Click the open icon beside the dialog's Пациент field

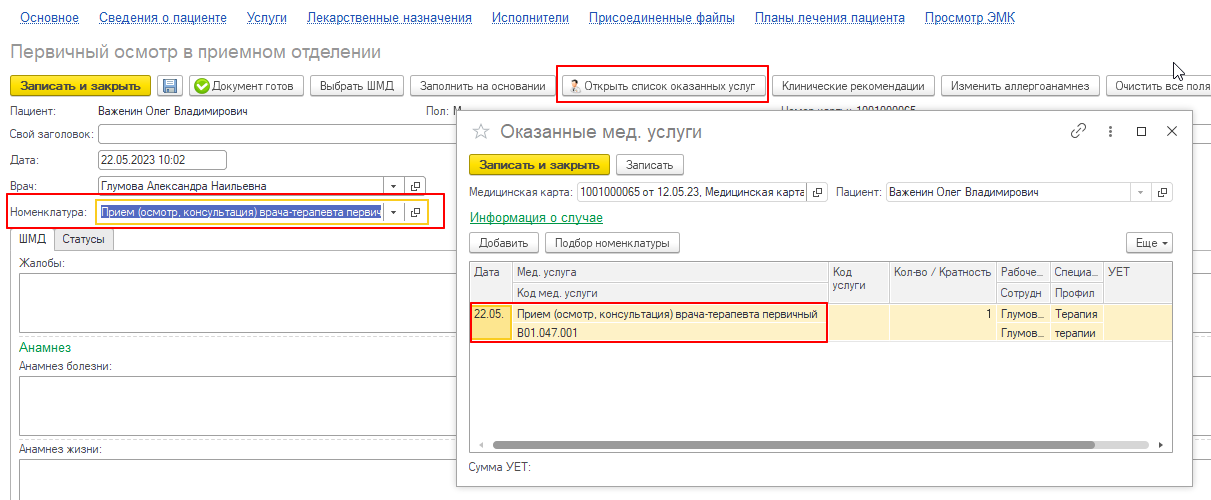[x=1162, y=192]
